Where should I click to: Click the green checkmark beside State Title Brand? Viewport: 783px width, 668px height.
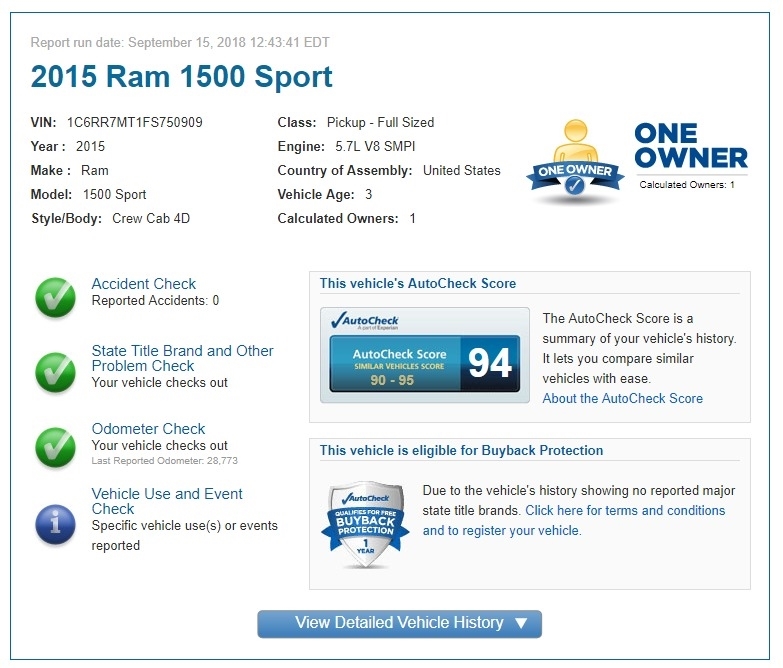(55, 371)
